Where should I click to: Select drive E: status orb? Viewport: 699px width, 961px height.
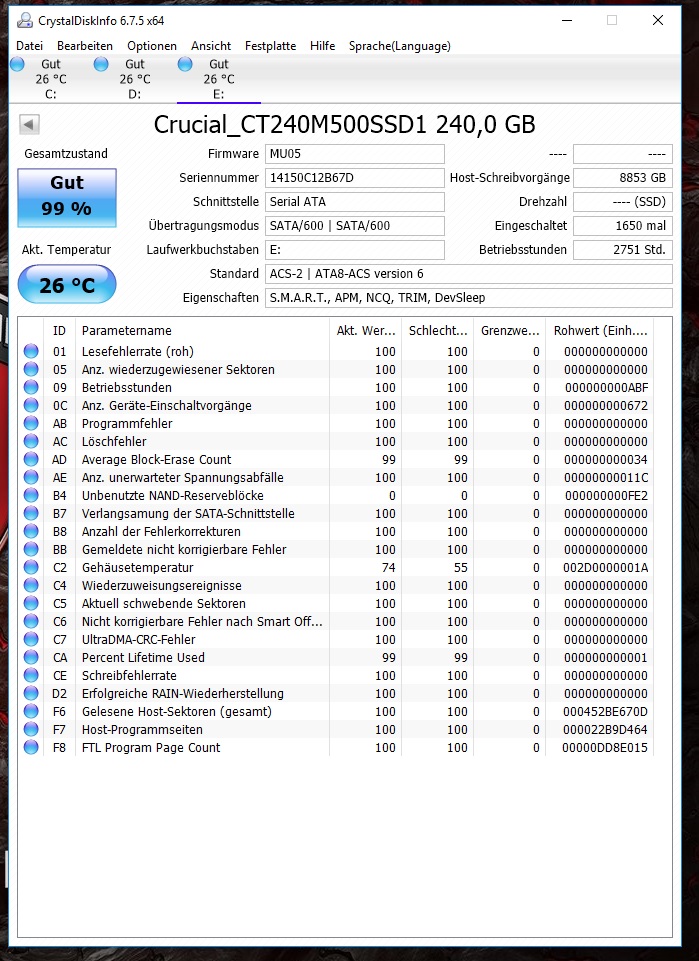pyautogui.click(x=185, y=64)
